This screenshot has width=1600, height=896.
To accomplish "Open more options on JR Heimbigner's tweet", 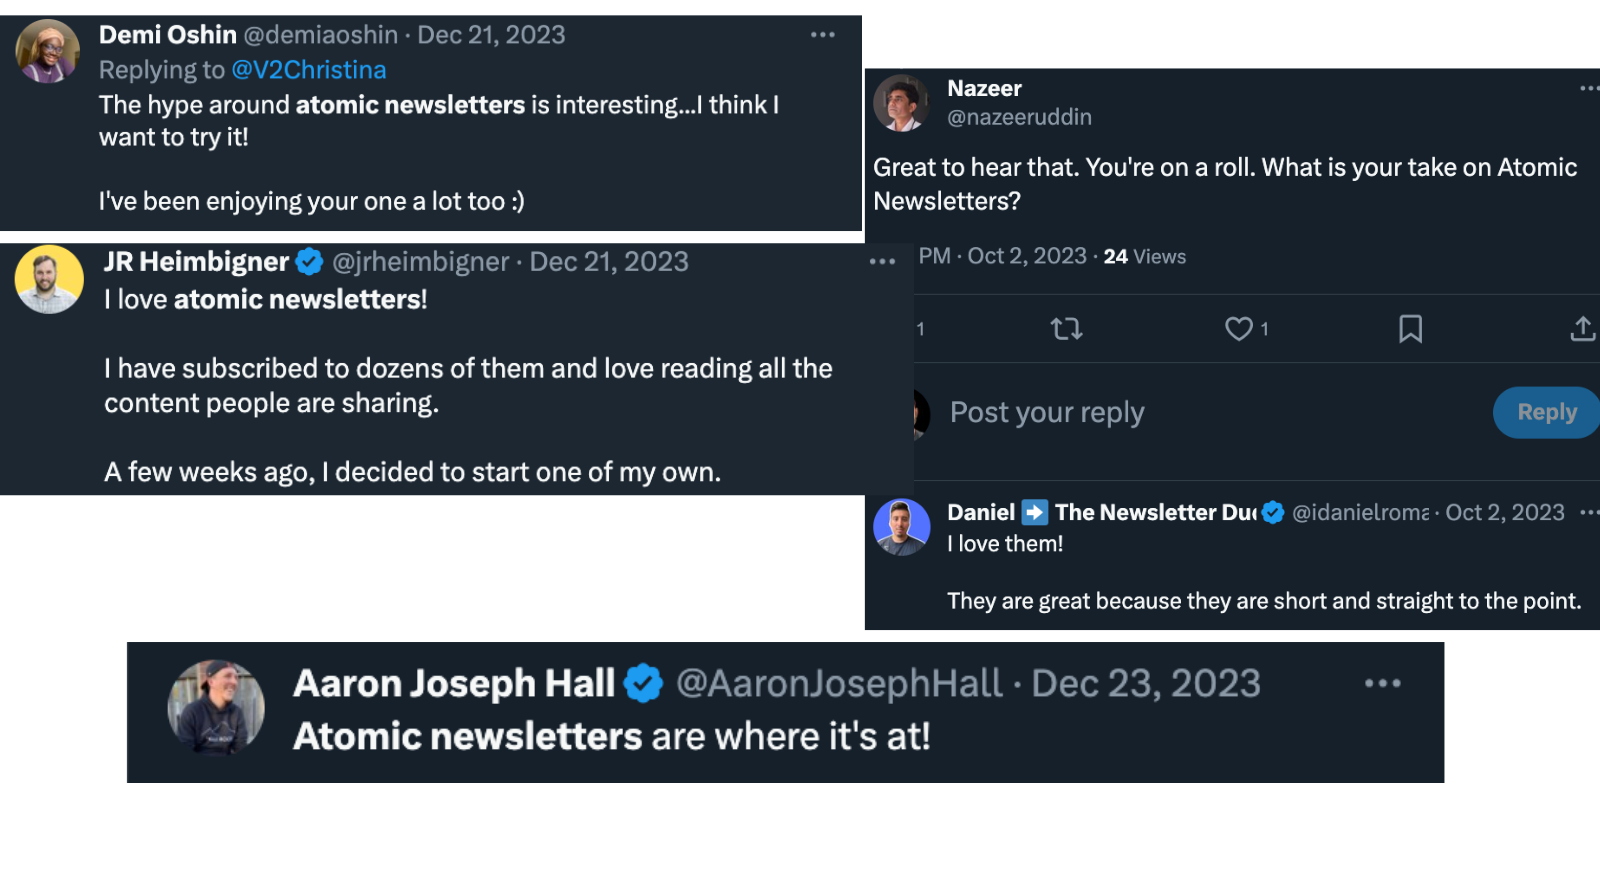I will coord(882,262).
